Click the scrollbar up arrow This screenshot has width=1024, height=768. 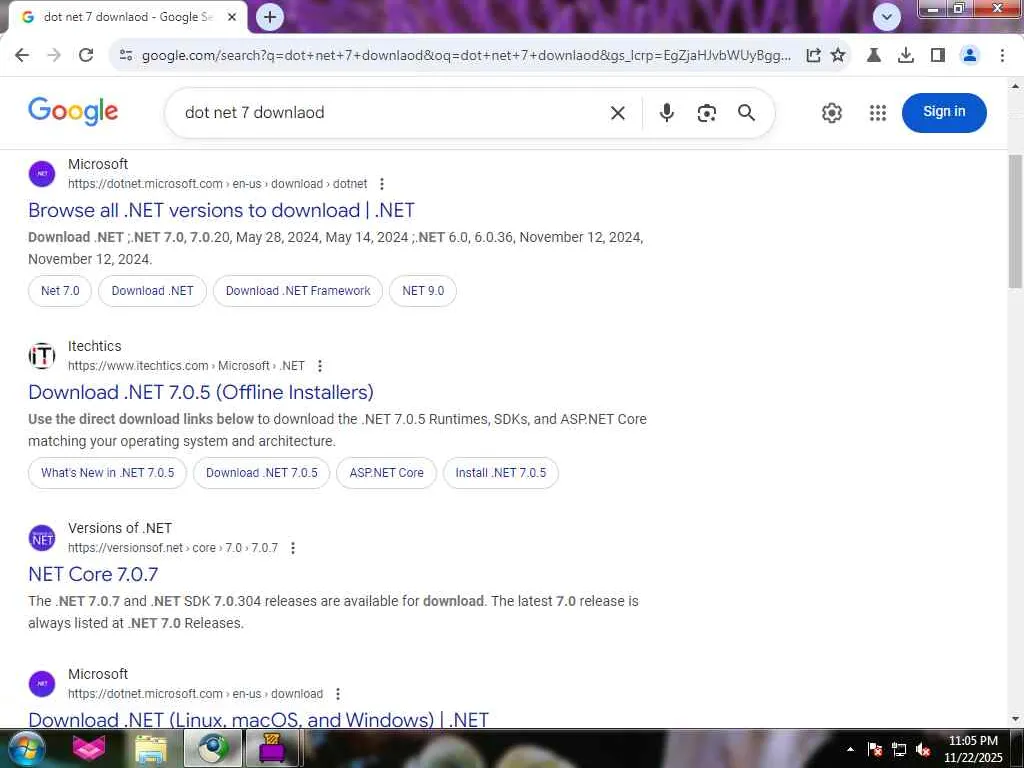click(1015, 85)
